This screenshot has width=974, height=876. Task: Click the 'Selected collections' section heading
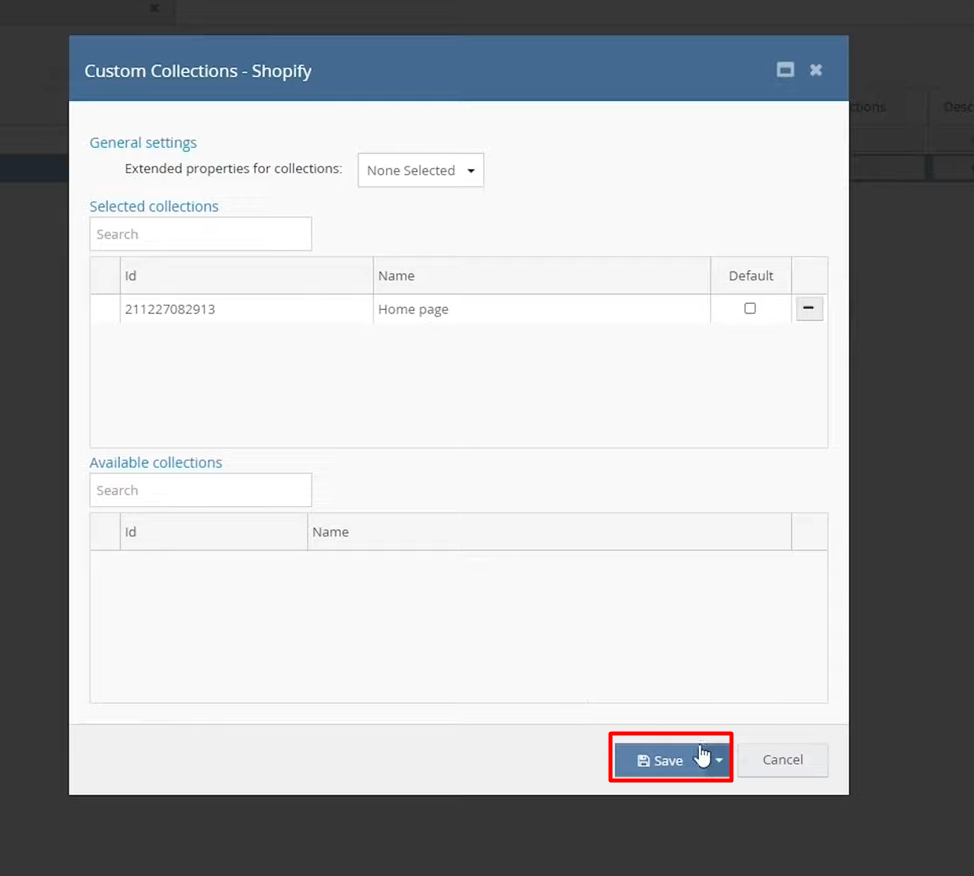click(x=154, y=206)
